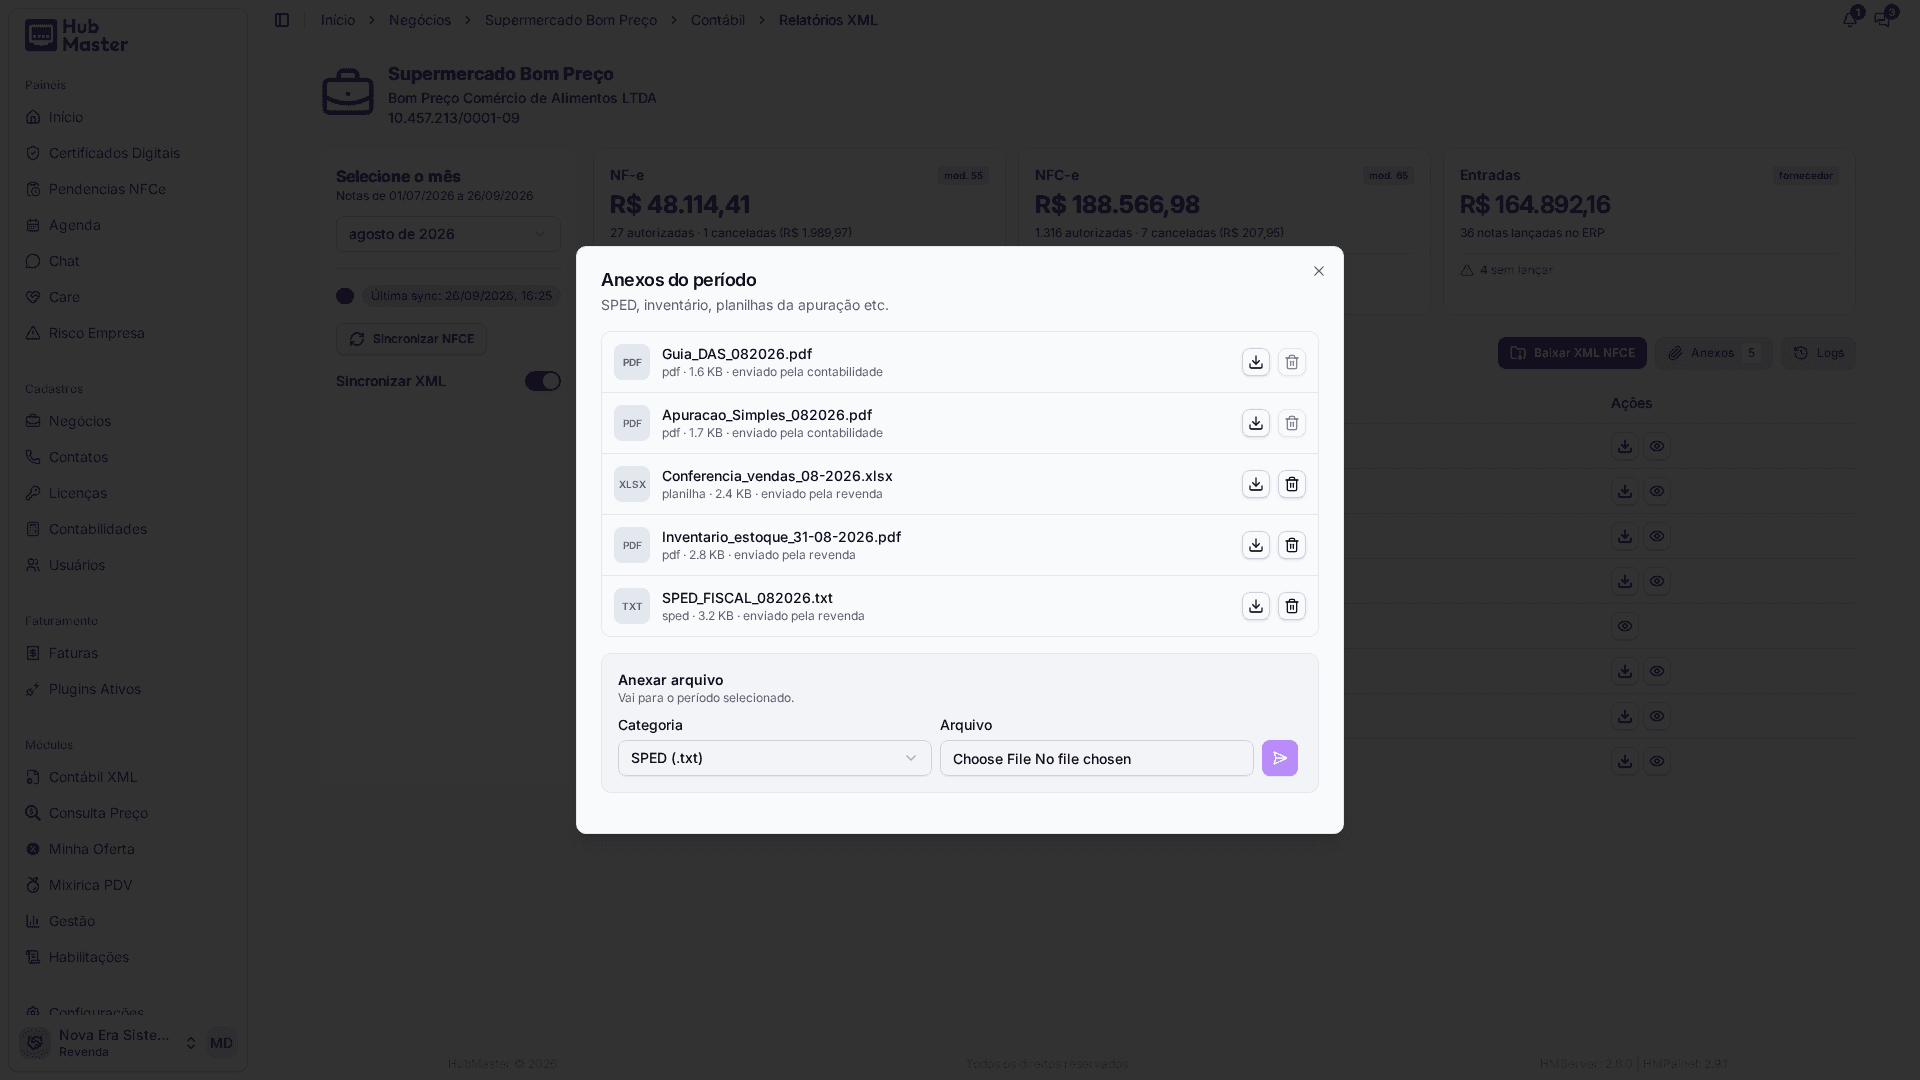The width and height of the screenshot is (1920, 1080).
Task: Delete Conferencia_vendas_08-2026.xlsx attachment
Action: [x=1292, y=484]
